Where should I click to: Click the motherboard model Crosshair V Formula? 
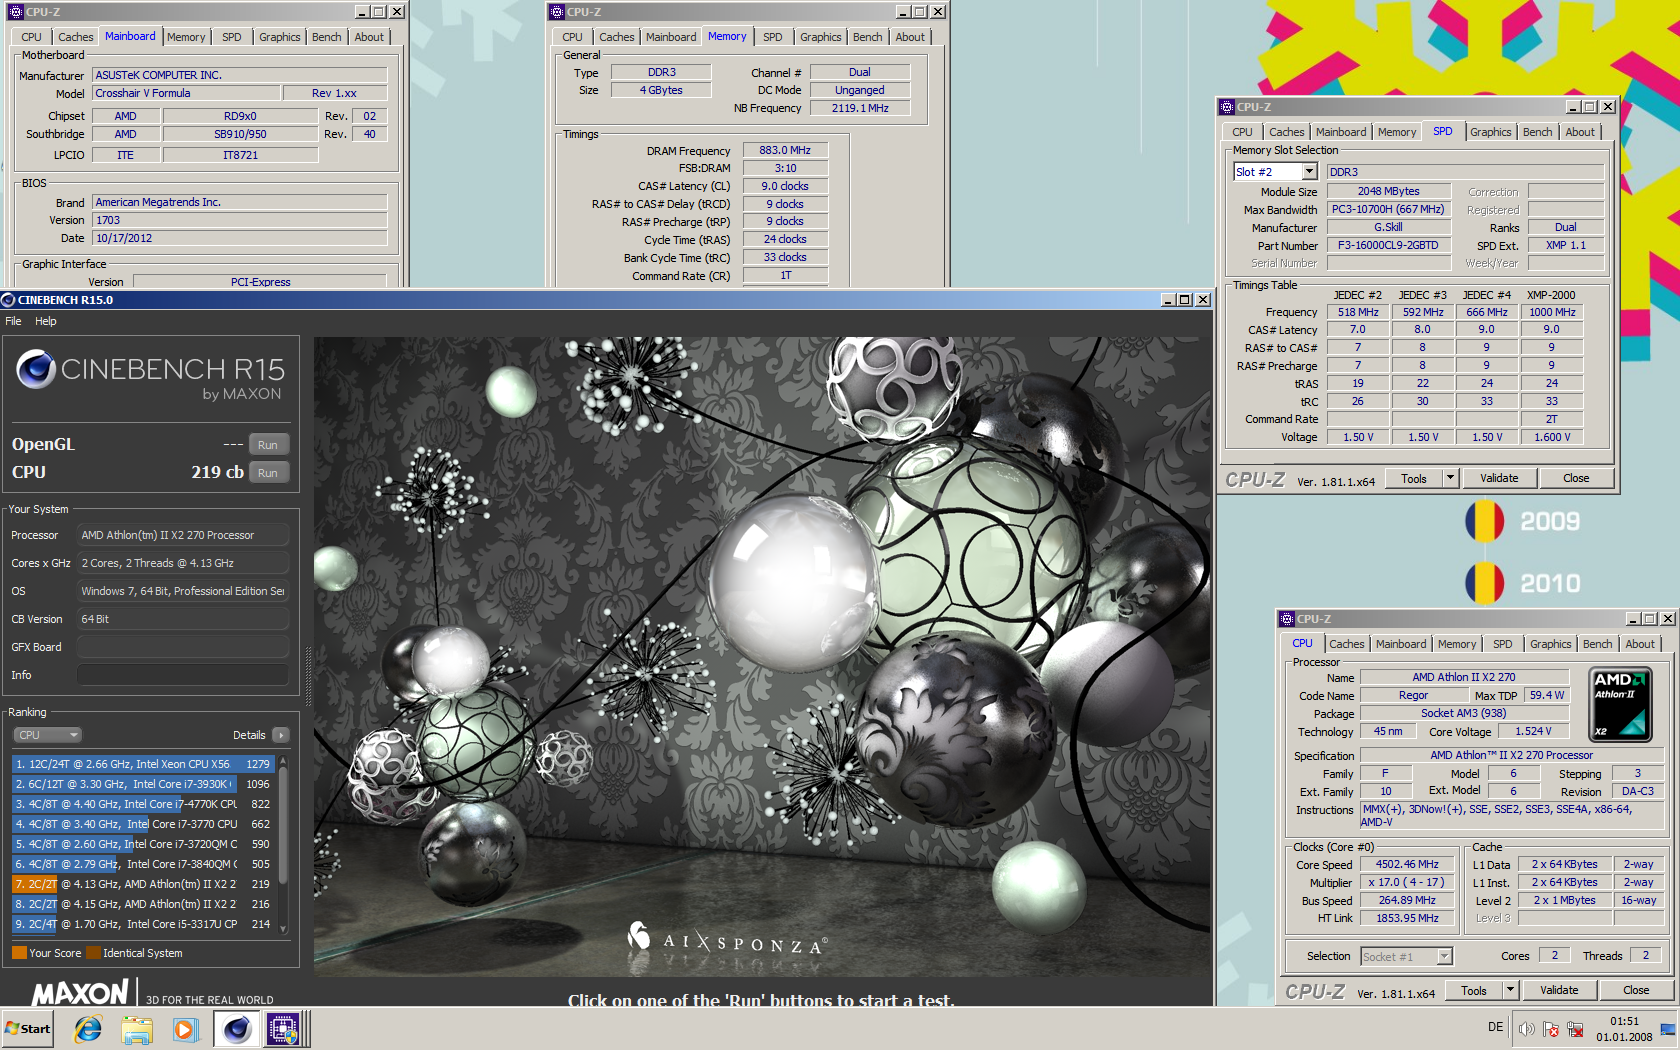pos(186,93)
